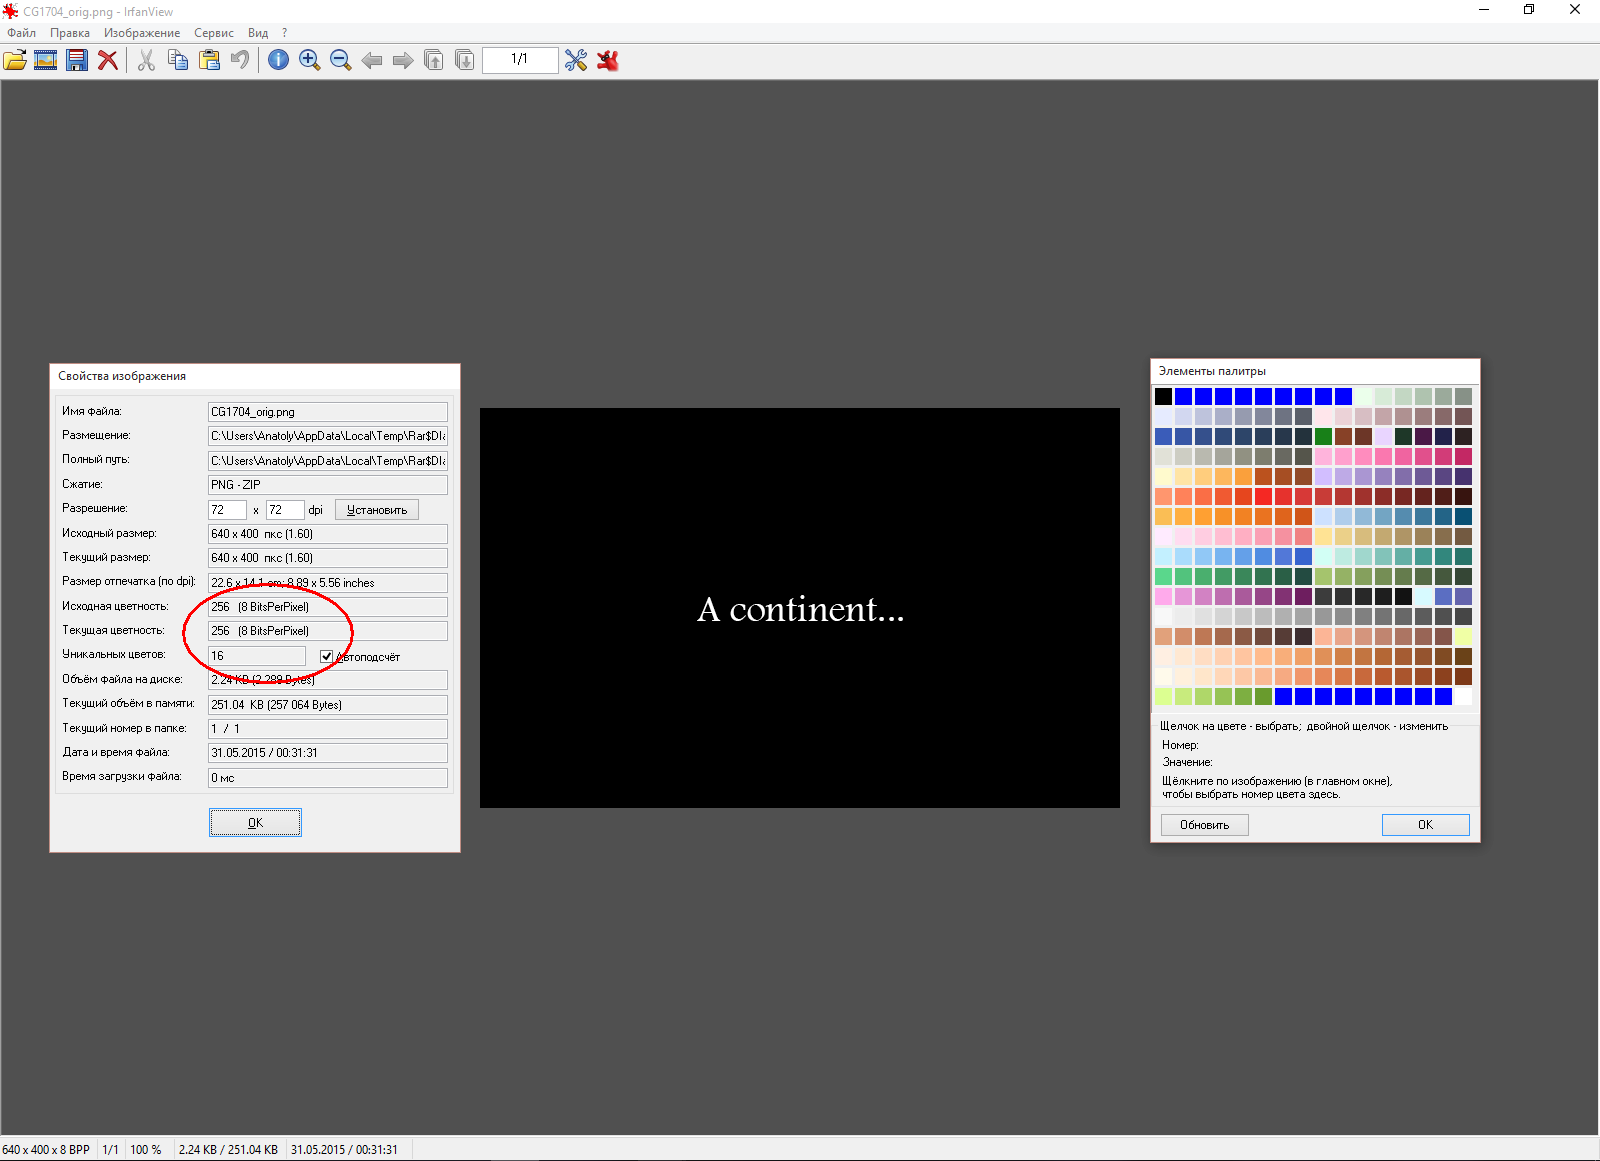Viewport: 1600px width, 1161px height.
Task: Open settings via the tools icon
Action: 576,60
